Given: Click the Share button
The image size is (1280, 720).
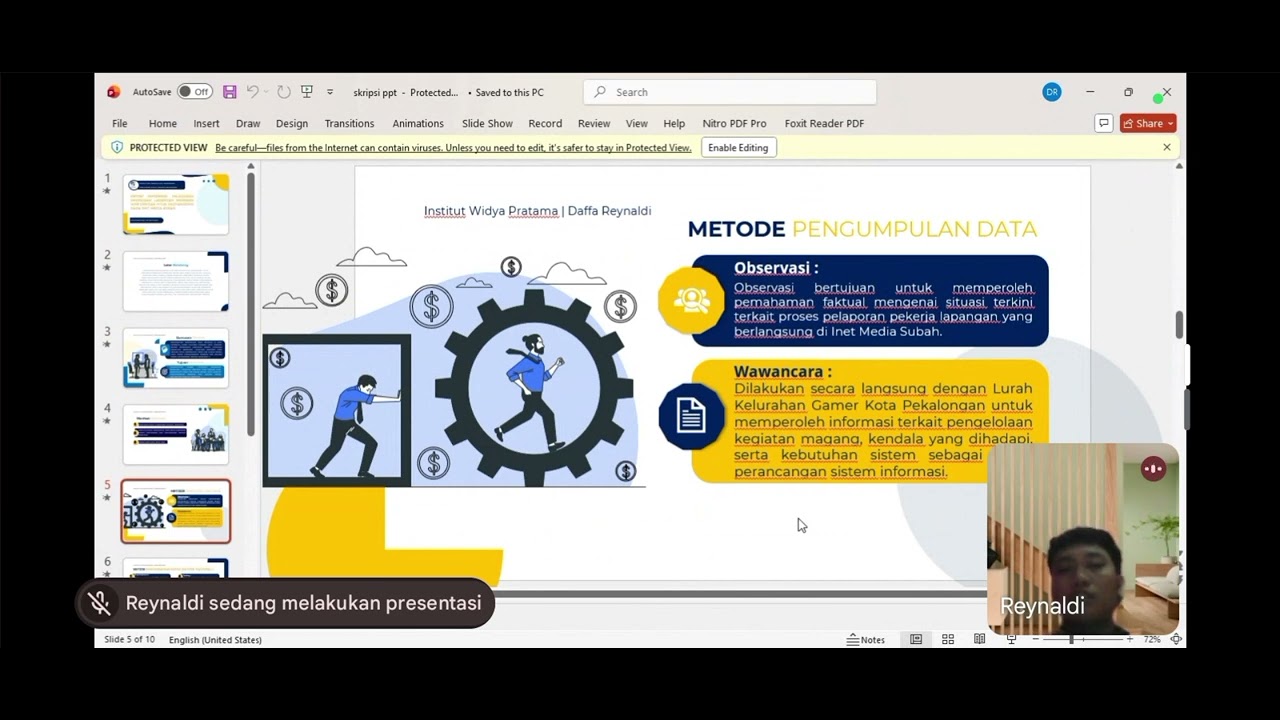Looking at the screenshot, I should point(1148,123).
